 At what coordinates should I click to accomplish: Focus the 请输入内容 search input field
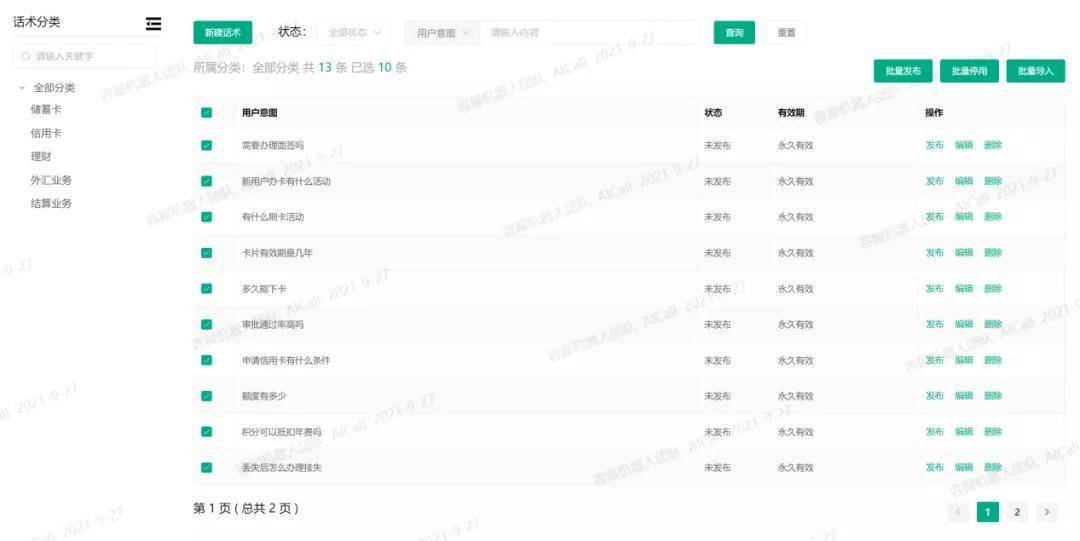point(590,33)
